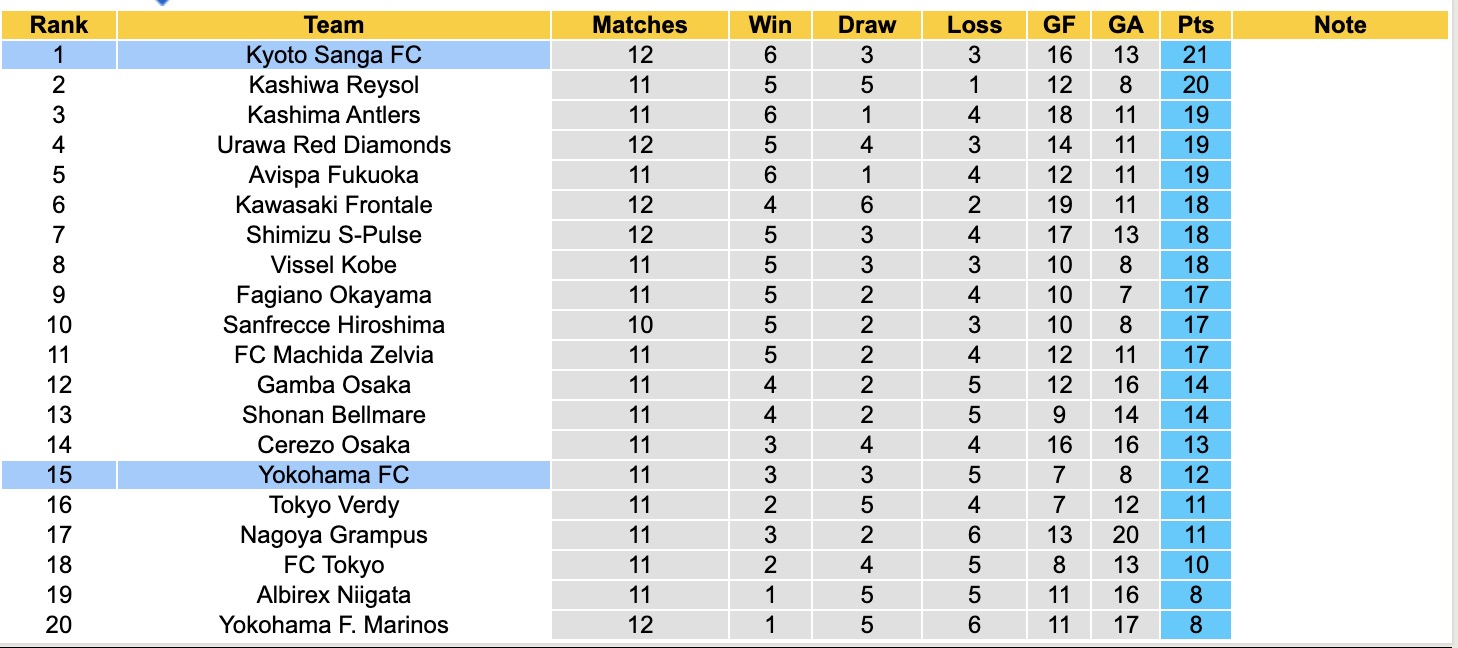Click the Team column header
1458x648 pixels.
pyautogui.click(x=334, y=25)
